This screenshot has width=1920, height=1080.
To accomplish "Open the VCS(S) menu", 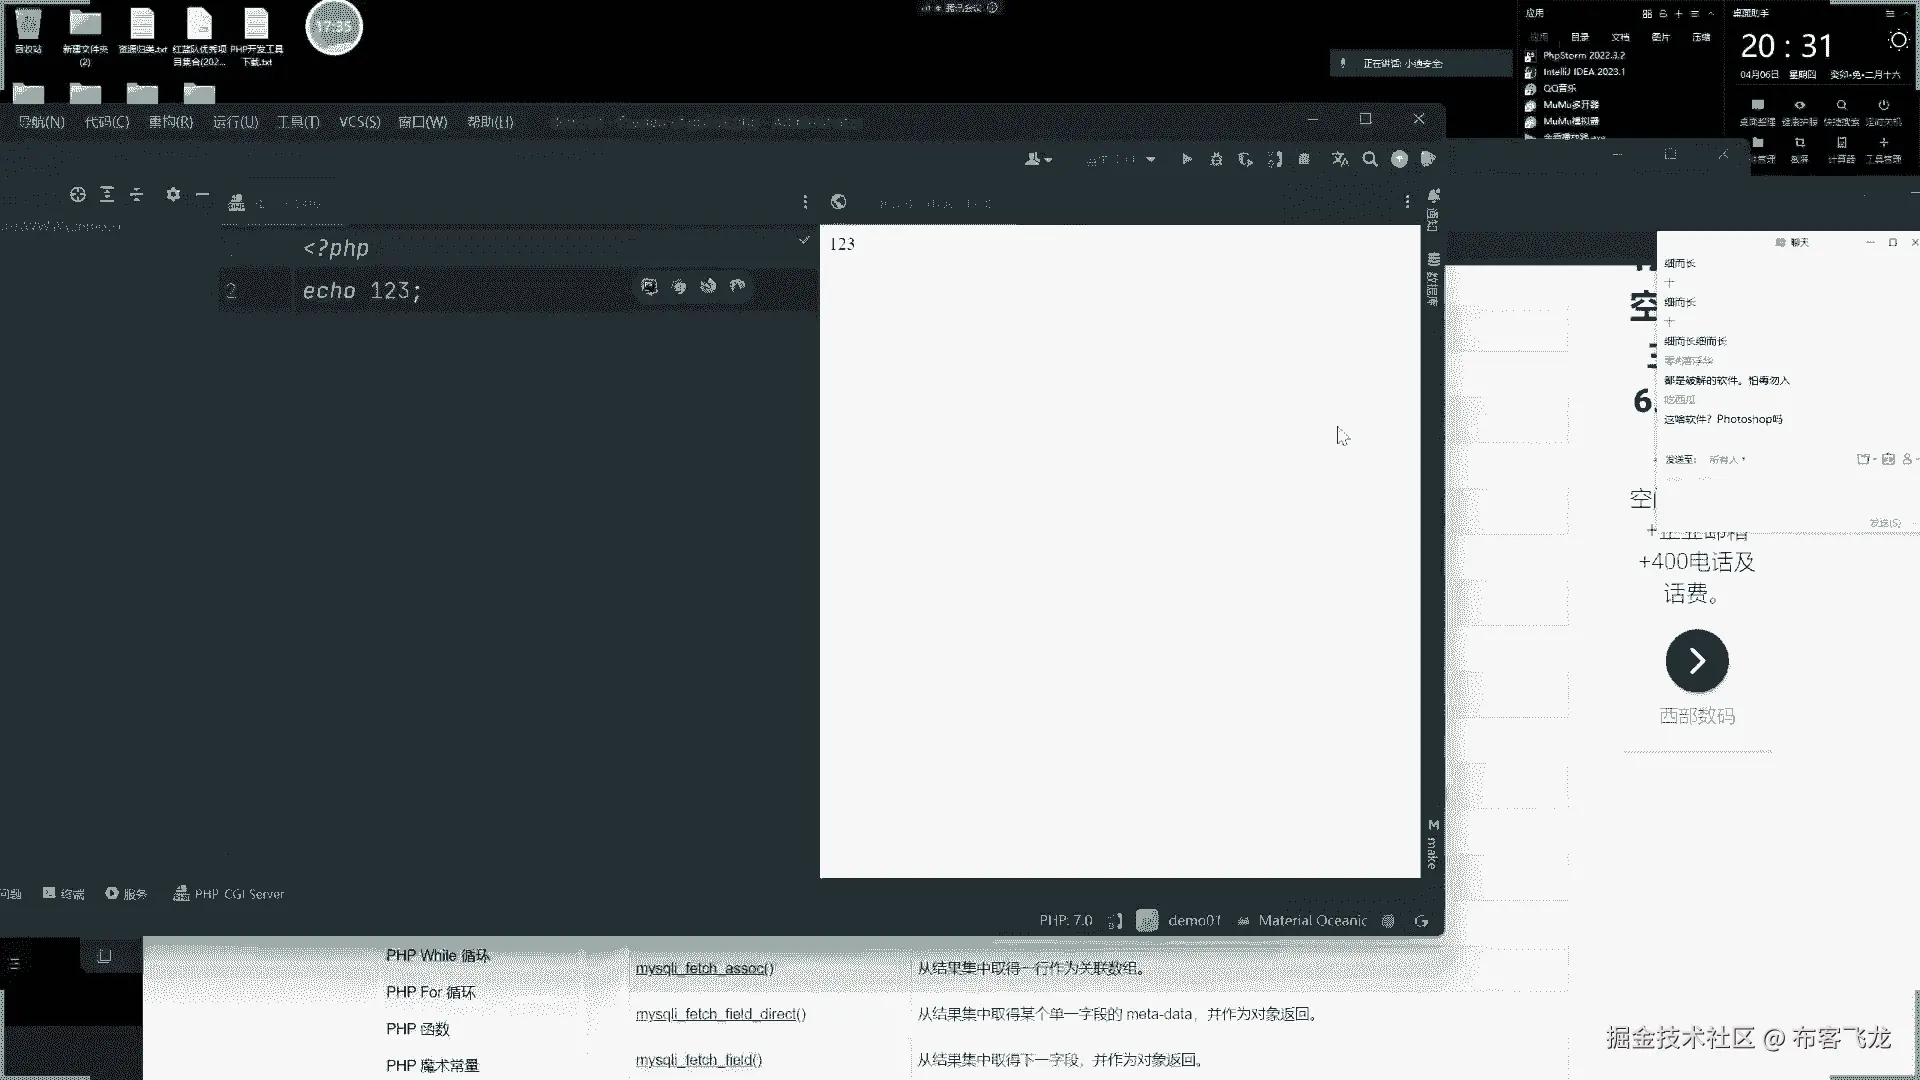I will click(359, 122).
